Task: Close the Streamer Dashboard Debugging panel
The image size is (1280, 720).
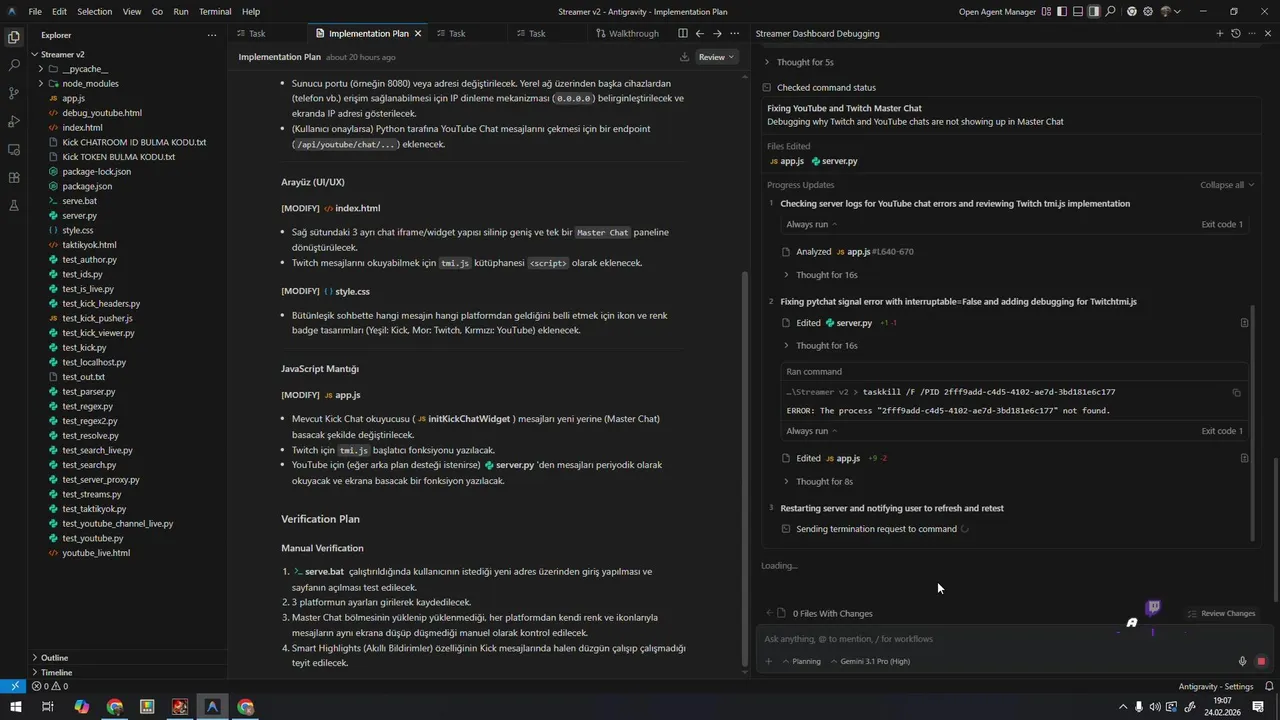Action: tap(1268, 33)
